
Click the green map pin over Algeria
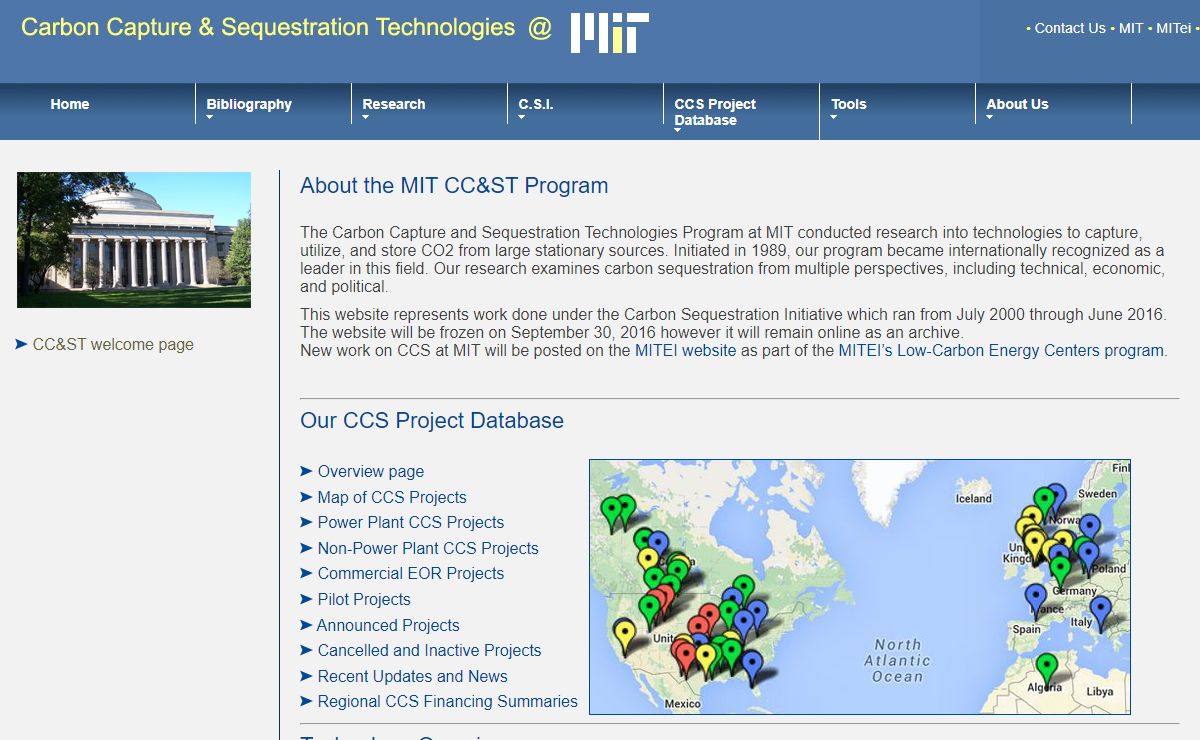pyautogui.click(x=1046, y=669)
